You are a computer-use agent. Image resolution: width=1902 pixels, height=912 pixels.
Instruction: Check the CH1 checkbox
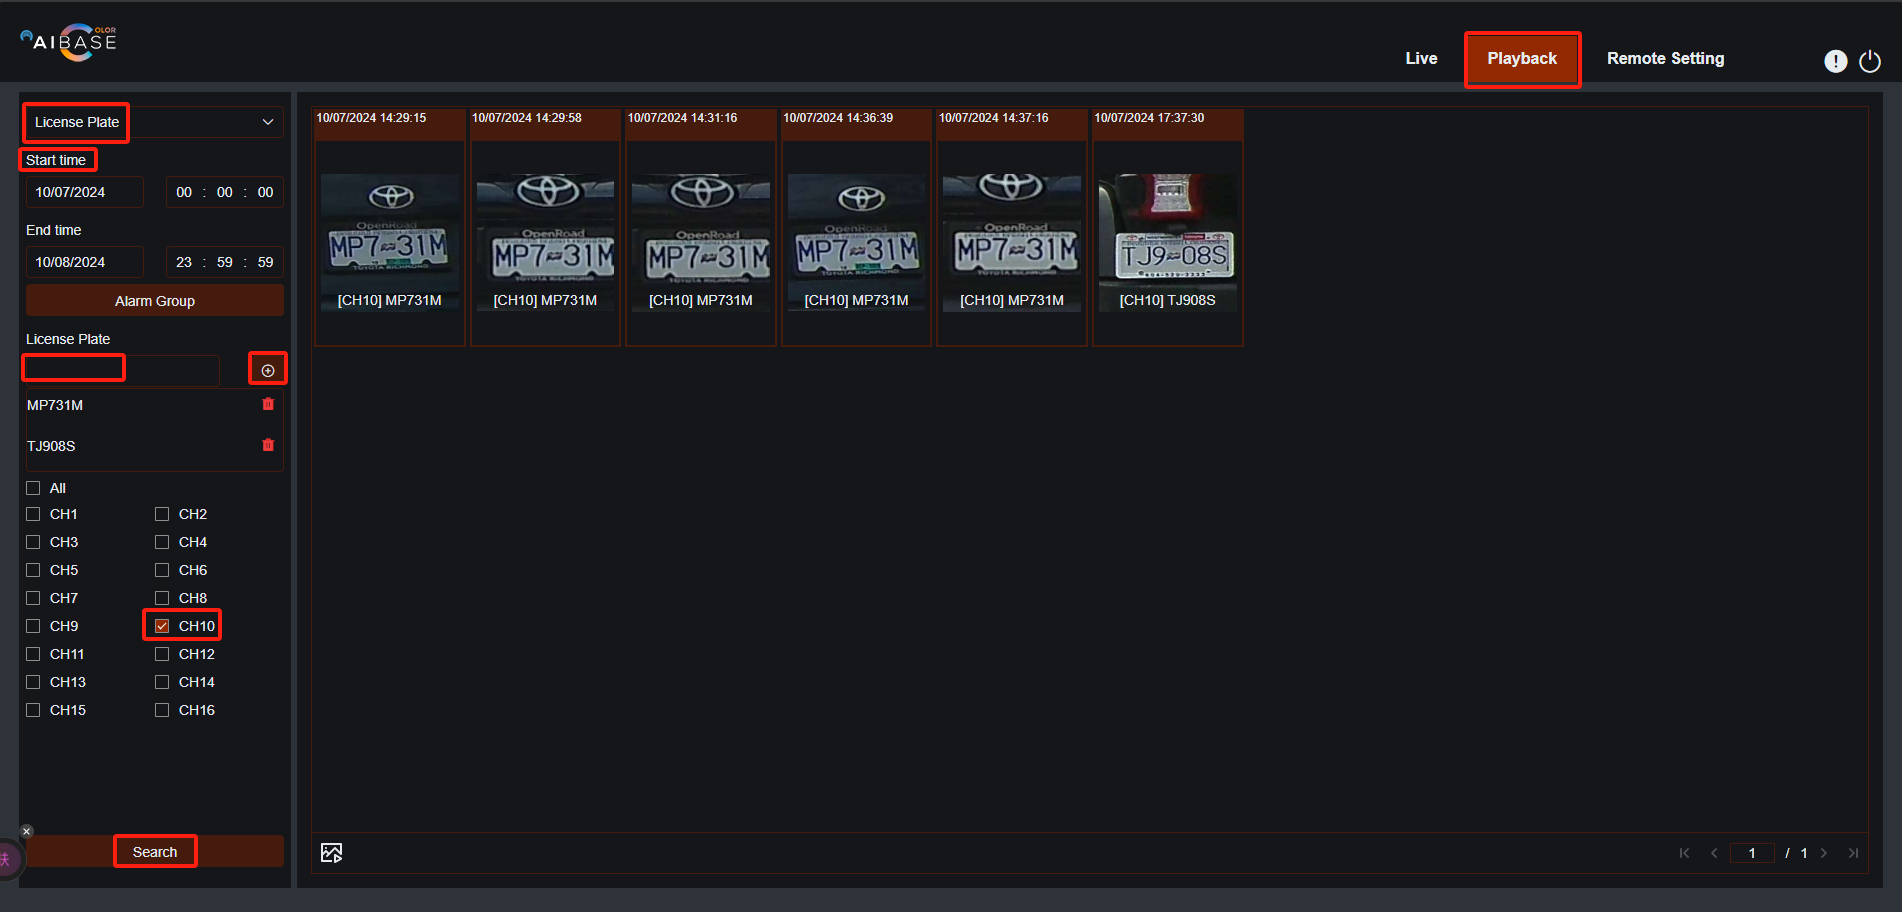33,514
